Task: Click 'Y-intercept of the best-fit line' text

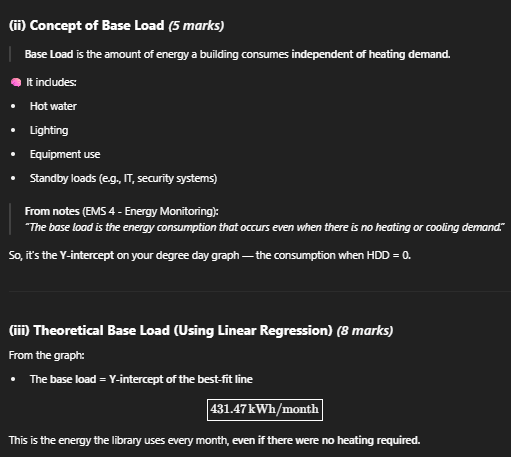Action: point(181,379)
